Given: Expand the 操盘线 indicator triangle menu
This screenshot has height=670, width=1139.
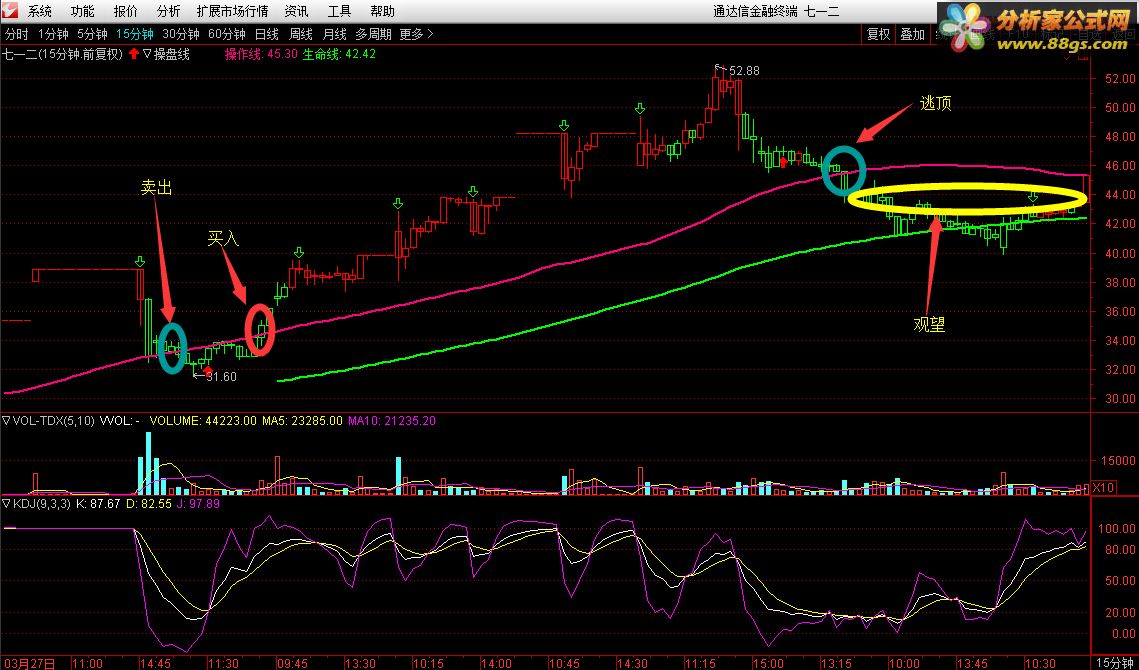Looking at the screenshot, I should (x=147, y=54).
